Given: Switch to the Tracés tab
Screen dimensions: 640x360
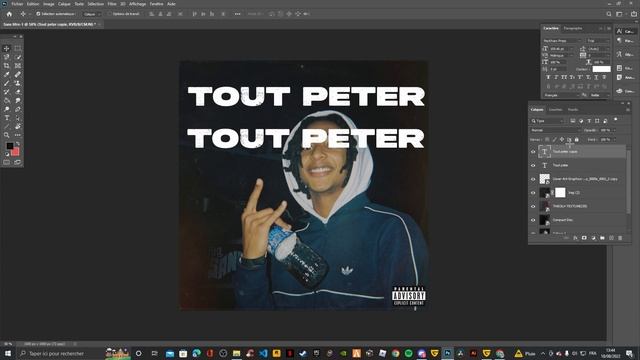Looking at the screenshot, I should click(573, 109).
